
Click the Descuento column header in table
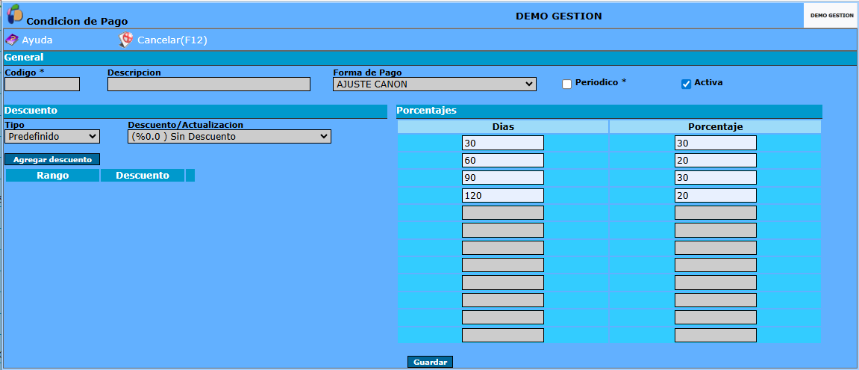[142, 175]
